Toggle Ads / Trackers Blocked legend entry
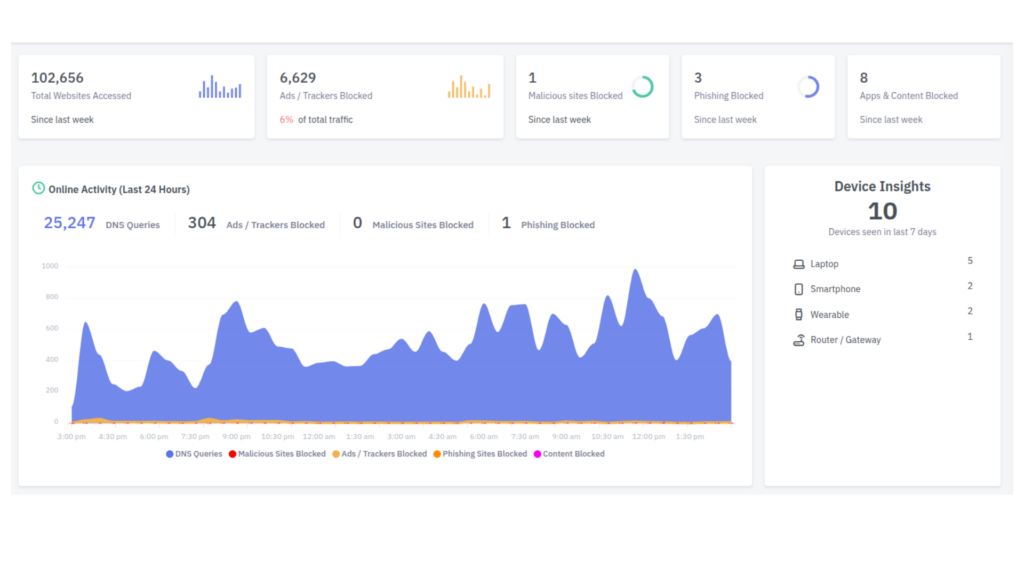This screenshot has width=1024, height=576. click(379, 454)
